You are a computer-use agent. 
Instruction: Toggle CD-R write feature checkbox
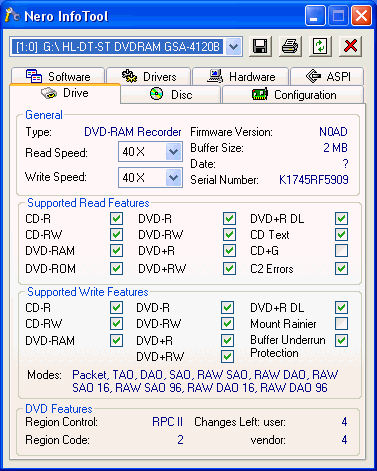[116, 307]
